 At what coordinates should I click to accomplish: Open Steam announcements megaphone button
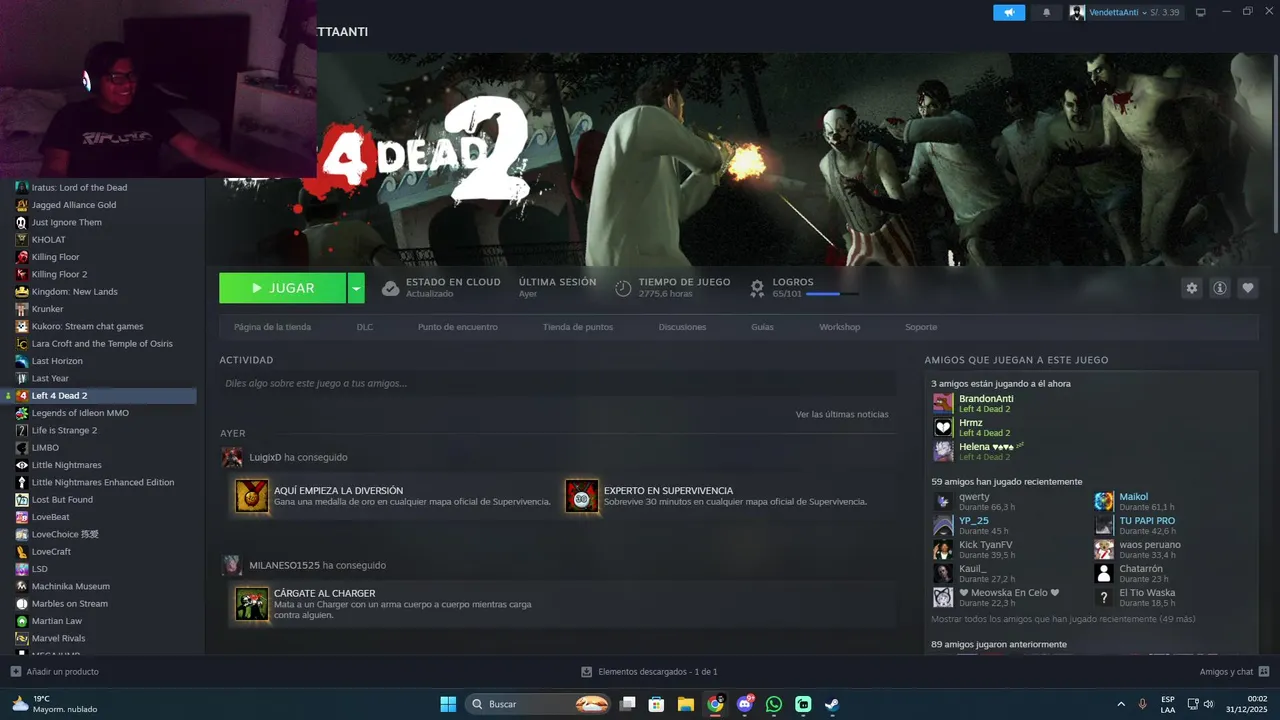click(x=1009, y=12)
